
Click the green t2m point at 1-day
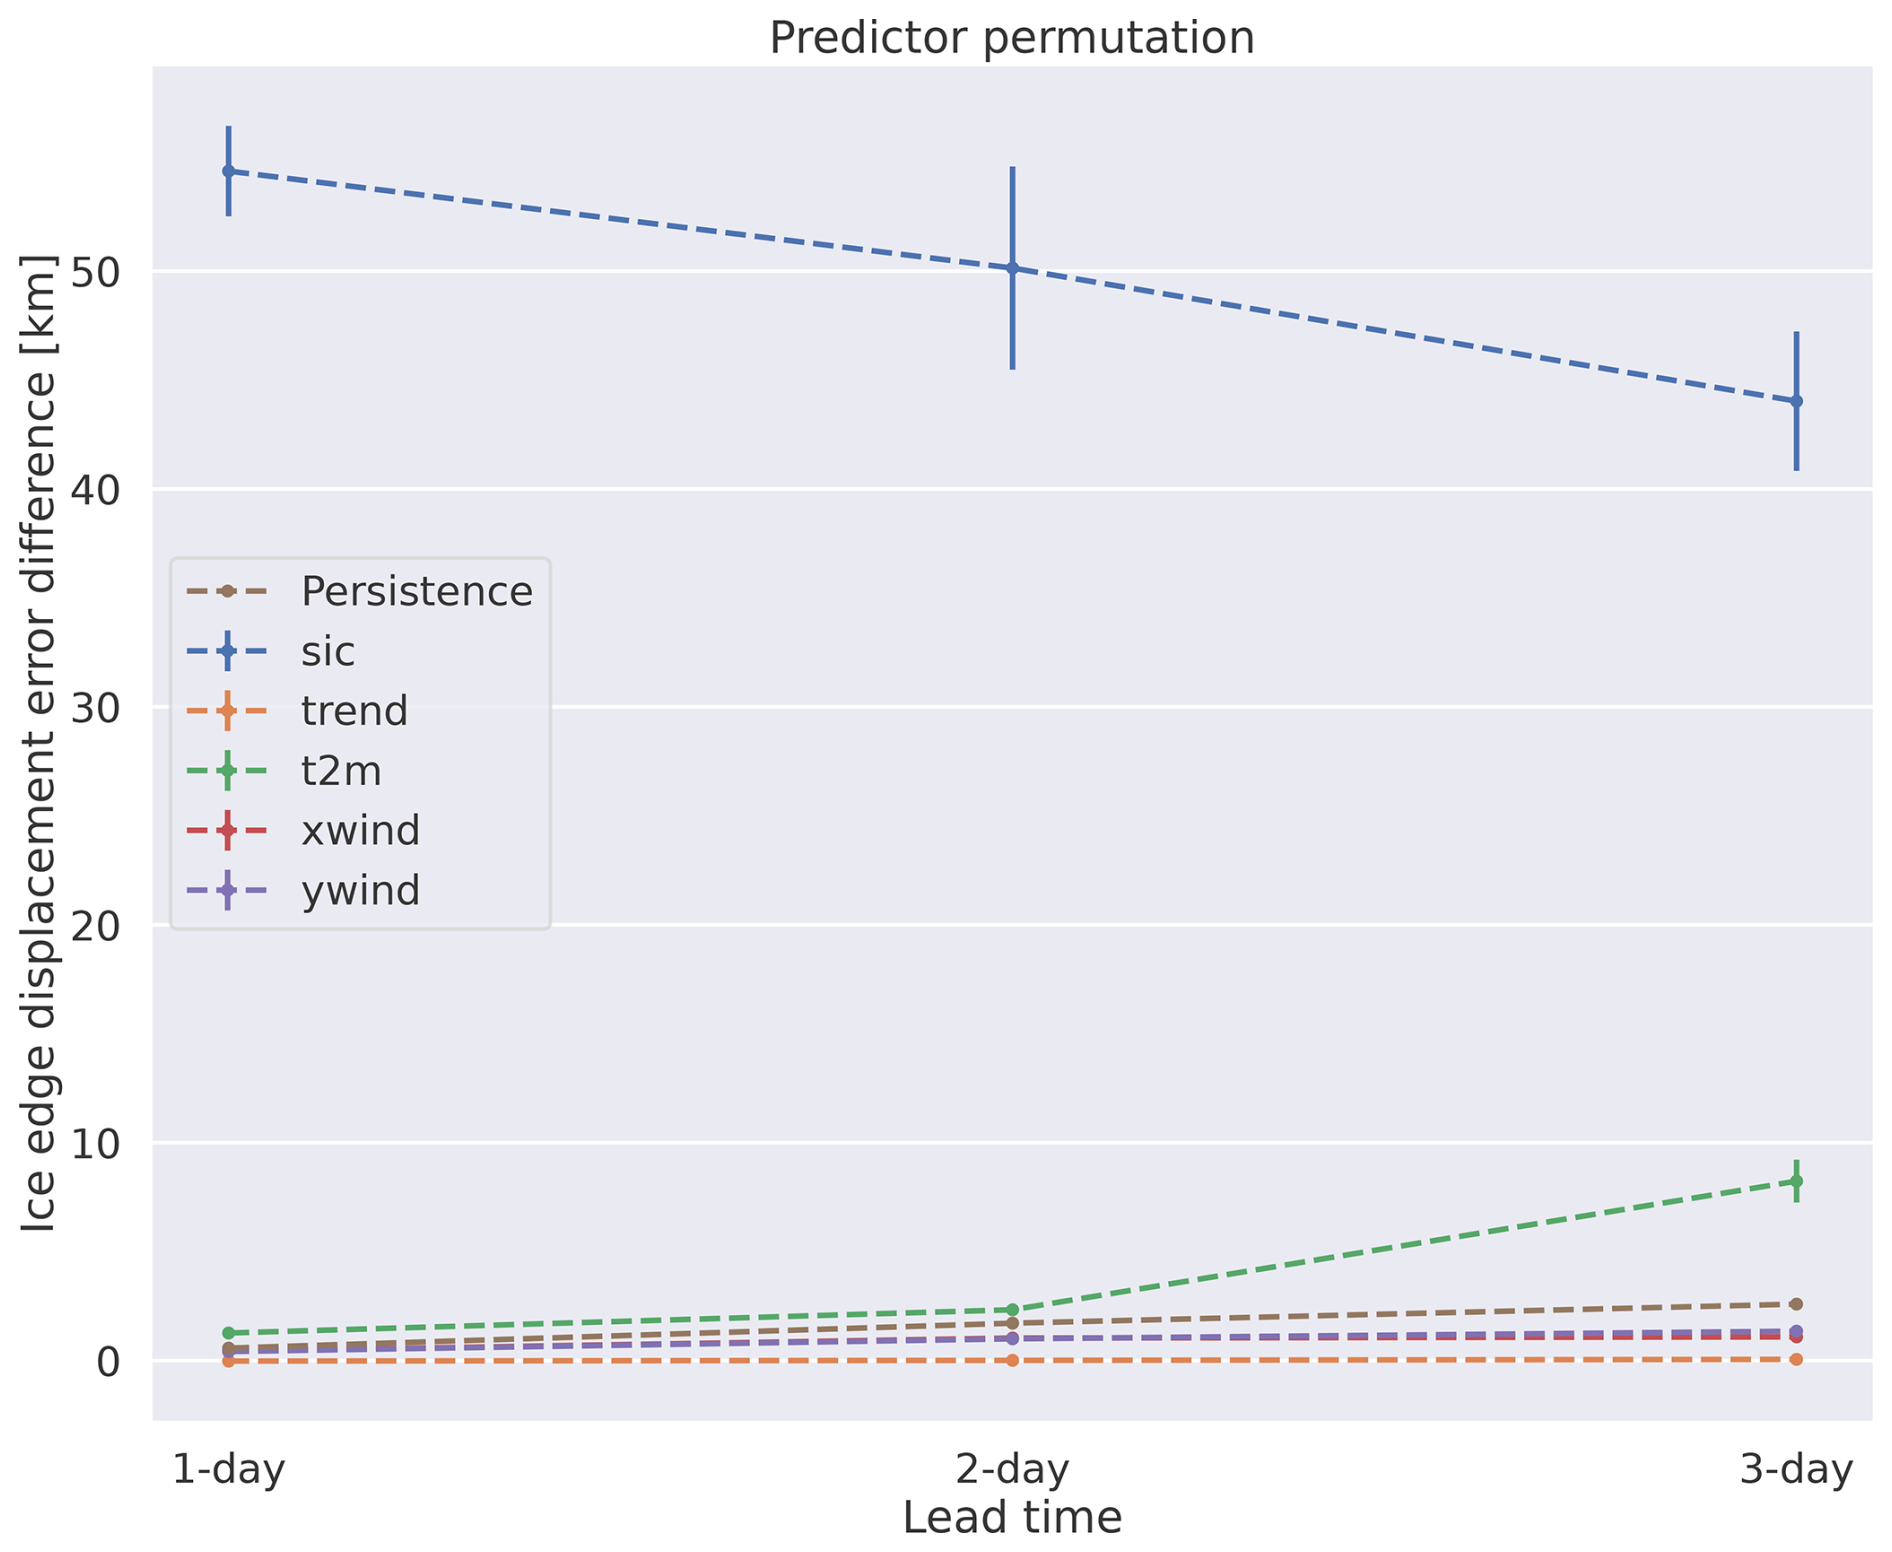228,1333
